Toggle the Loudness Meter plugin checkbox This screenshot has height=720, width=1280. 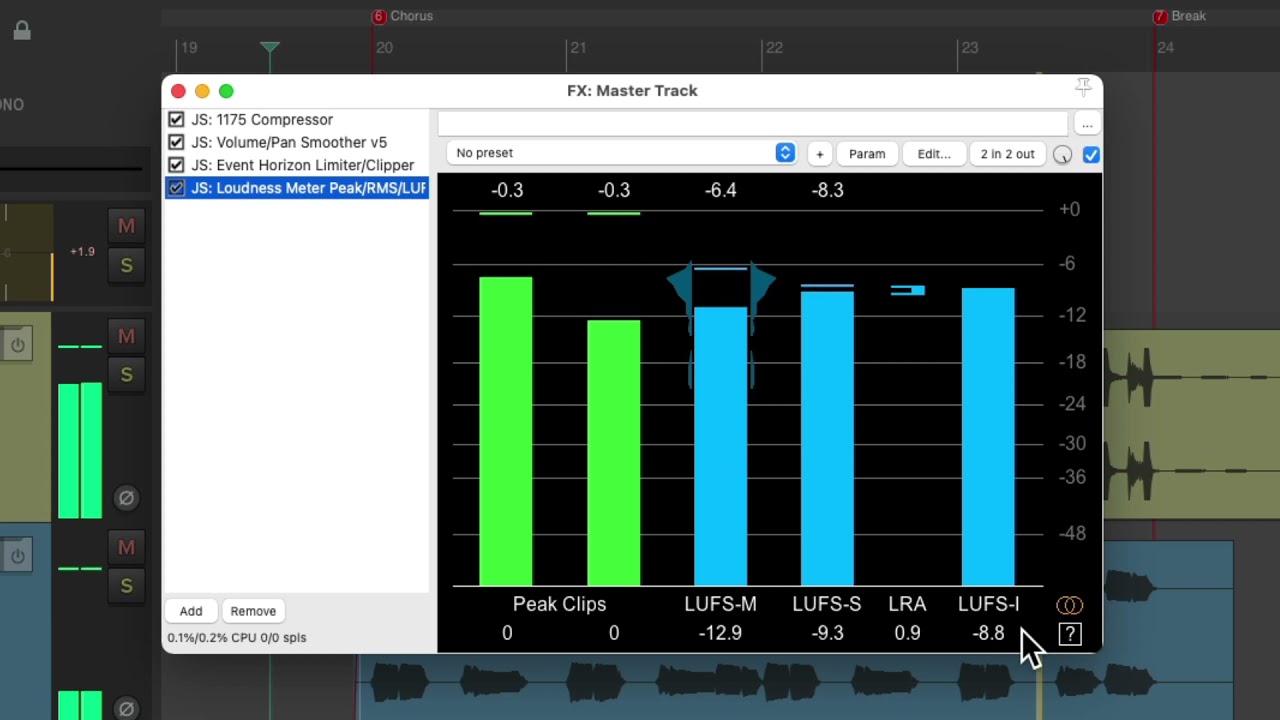[x=176, y=188]
